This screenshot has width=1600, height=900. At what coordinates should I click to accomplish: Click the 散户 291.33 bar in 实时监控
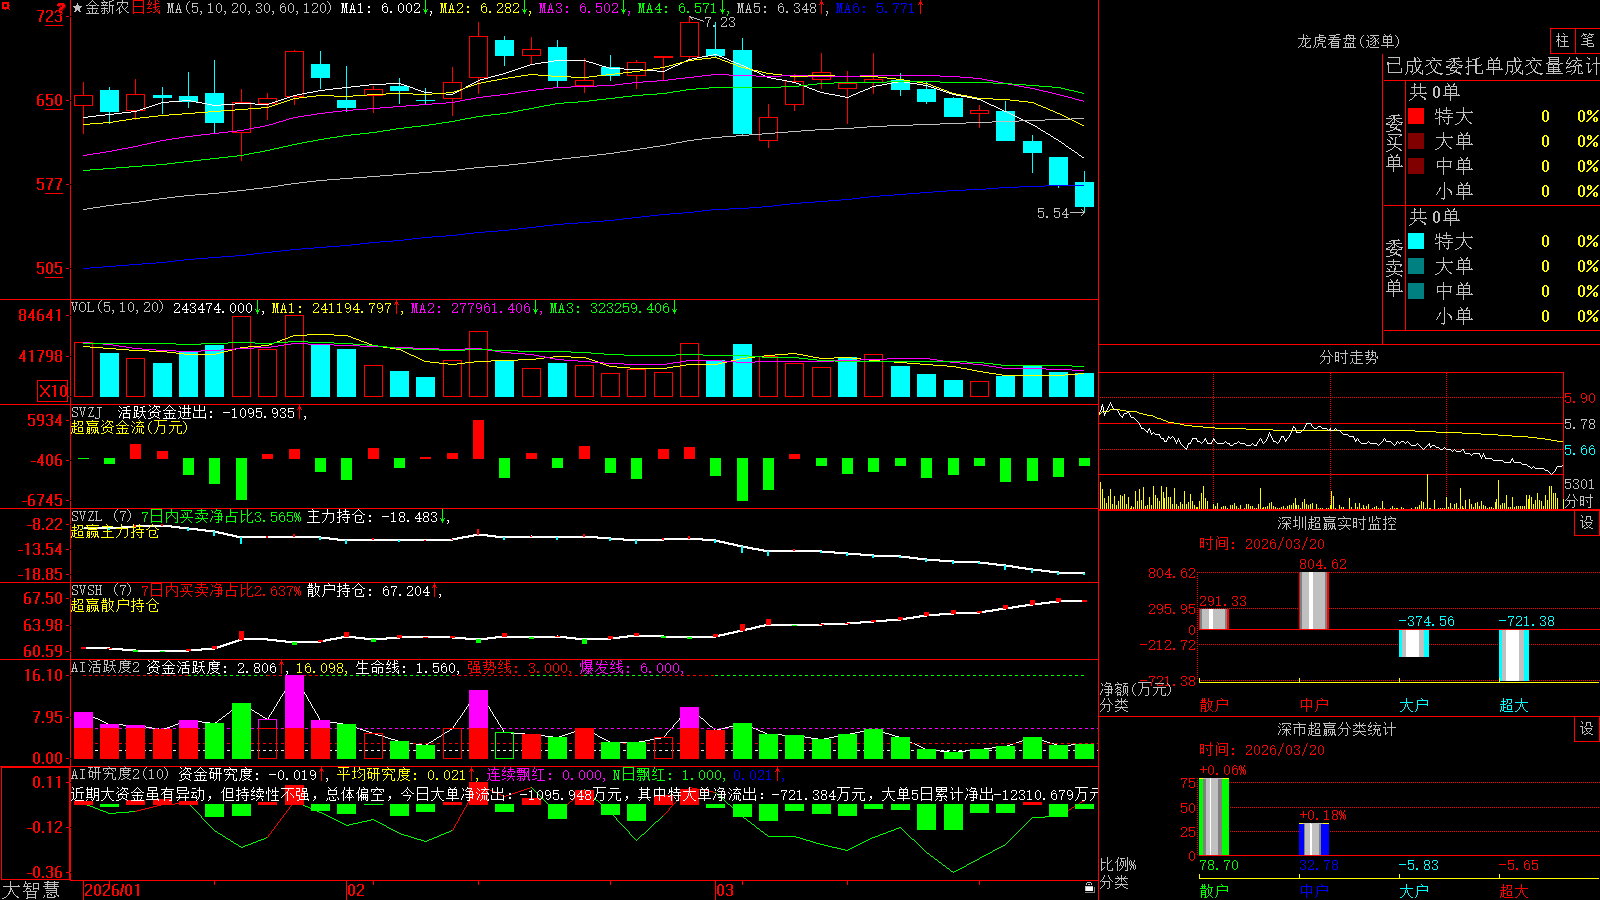click(1214, 619)
